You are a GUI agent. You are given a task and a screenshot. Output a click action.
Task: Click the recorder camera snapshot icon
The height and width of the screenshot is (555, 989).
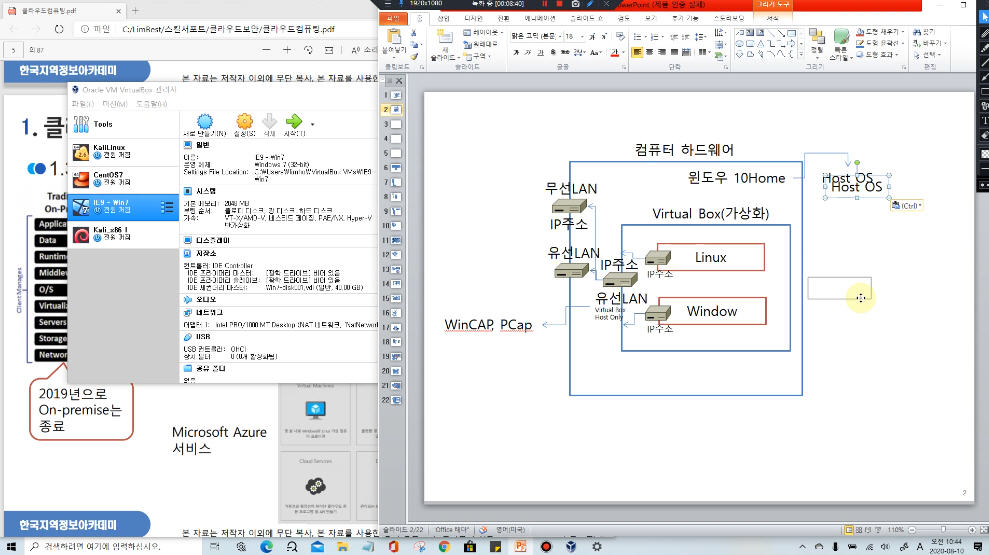click(x=575, y=4)
